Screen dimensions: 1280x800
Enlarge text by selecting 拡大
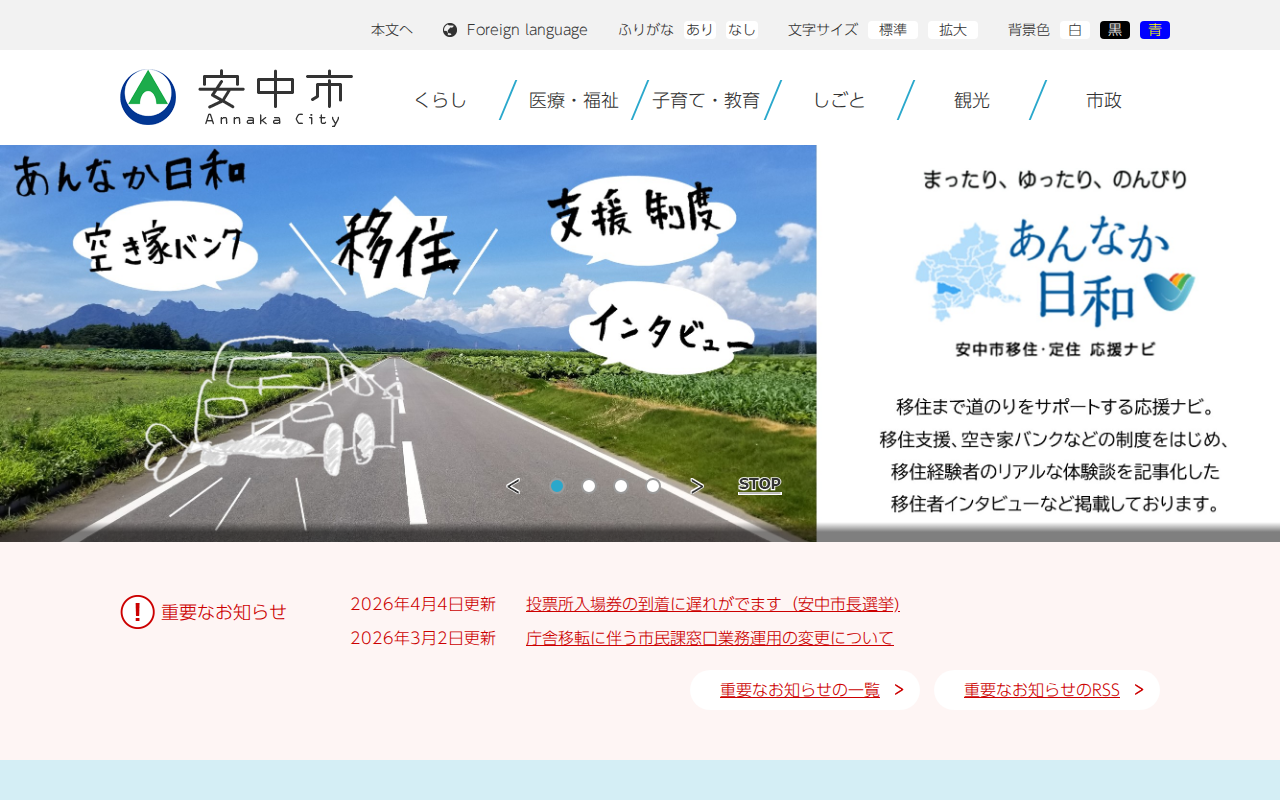(x=952, y=29)
